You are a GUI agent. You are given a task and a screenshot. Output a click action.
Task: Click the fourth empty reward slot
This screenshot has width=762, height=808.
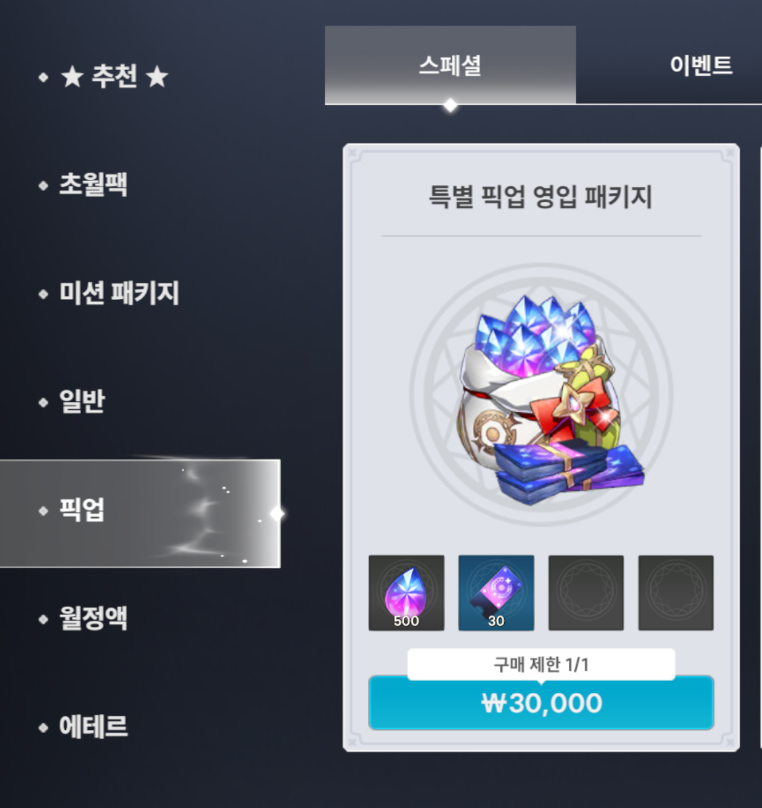676,593
